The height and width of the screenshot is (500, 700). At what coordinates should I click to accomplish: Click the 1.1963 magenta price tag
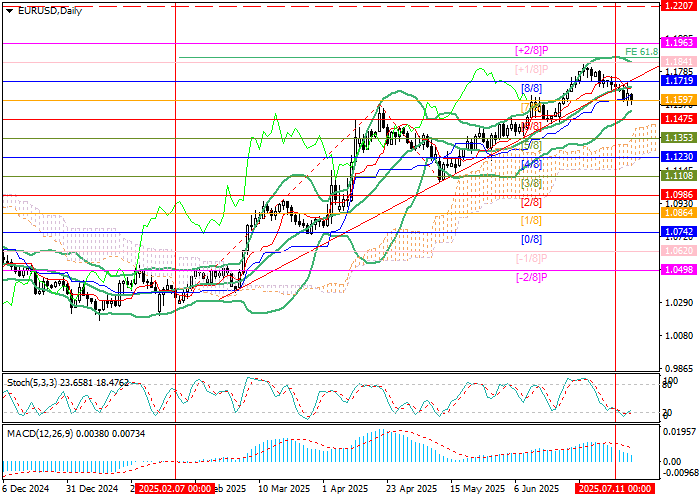[681, 43]
